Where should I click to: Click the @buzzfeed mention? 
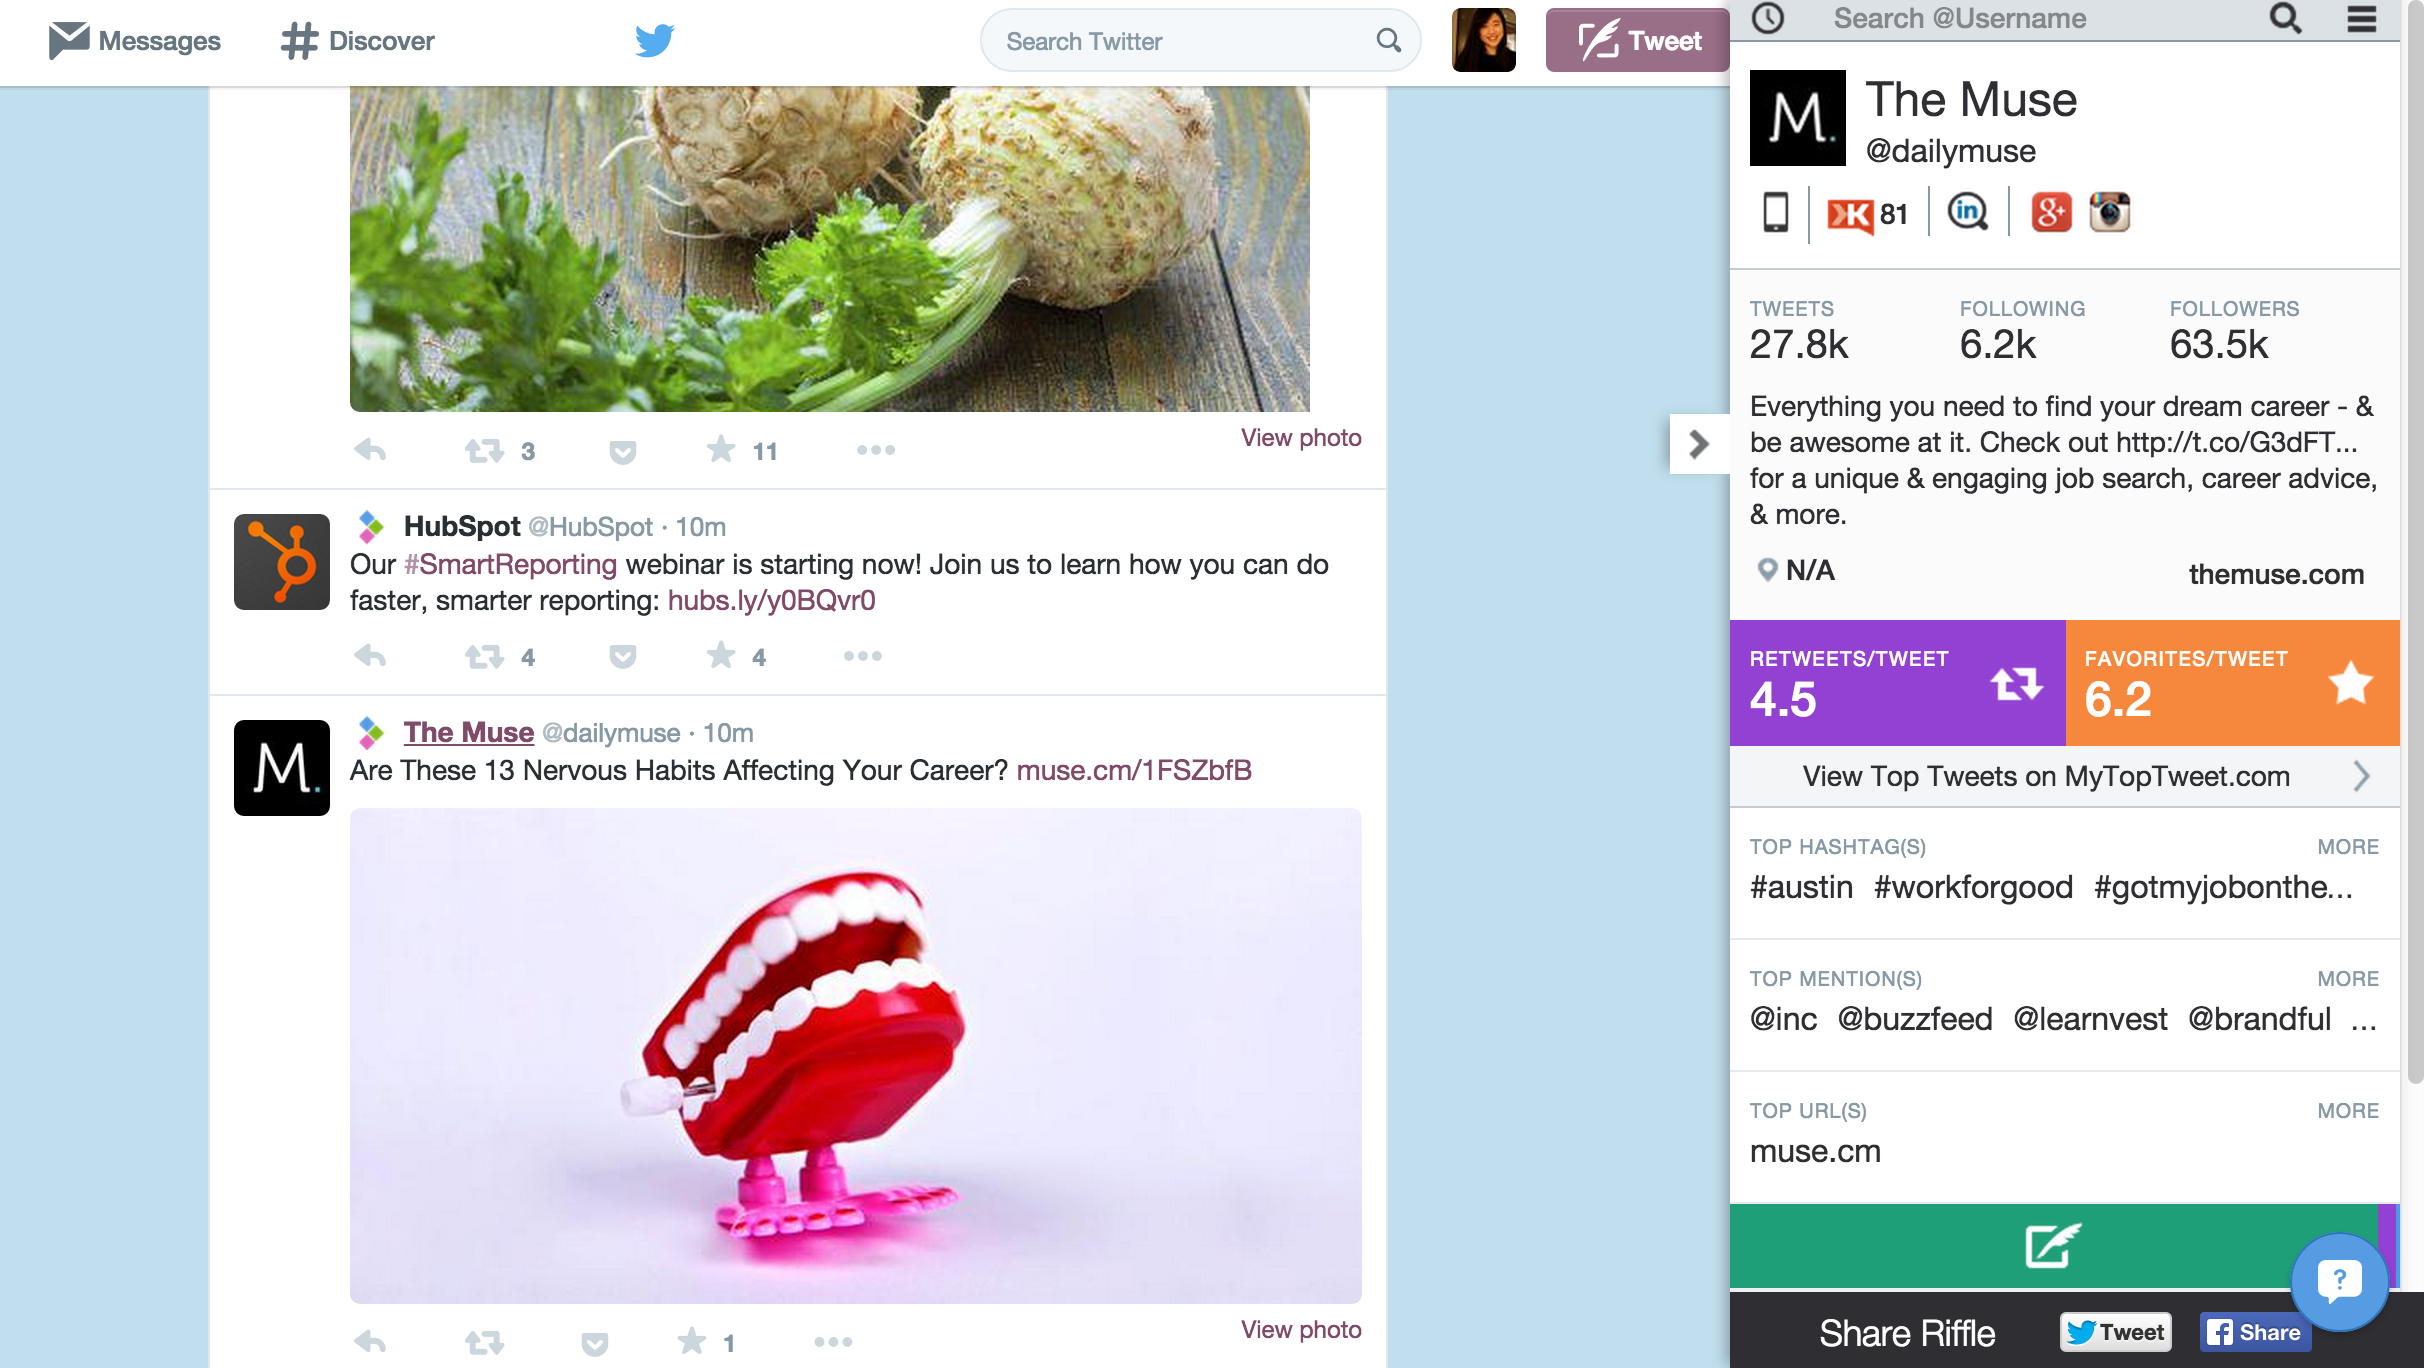pyautogui.click(x=1915, y=1019)
